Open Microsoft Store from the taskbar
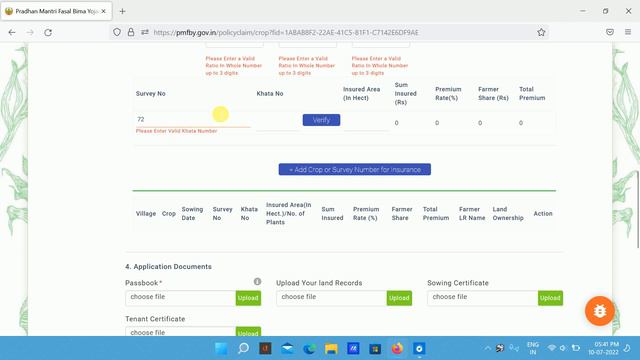 [375, 349]
